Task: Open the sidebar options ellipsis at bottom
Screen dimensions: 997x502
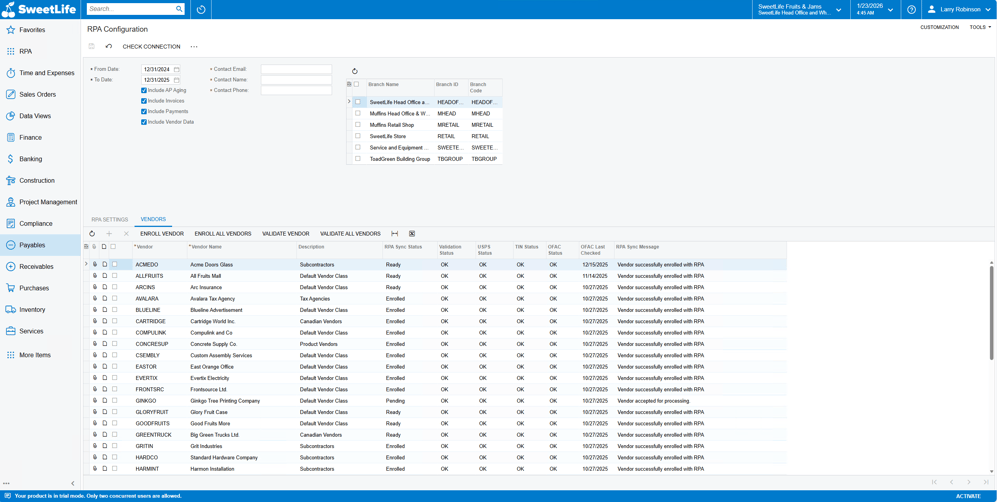Action: [6, 484]
